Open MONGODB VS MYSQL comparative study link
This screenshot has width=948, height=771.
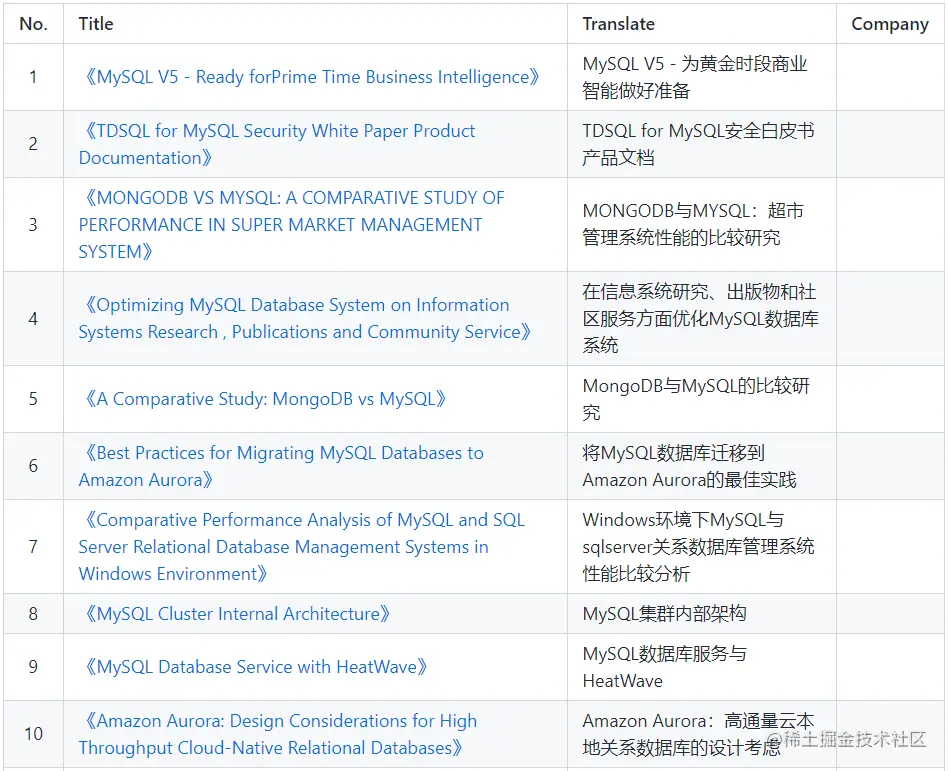tap(291, 224)
